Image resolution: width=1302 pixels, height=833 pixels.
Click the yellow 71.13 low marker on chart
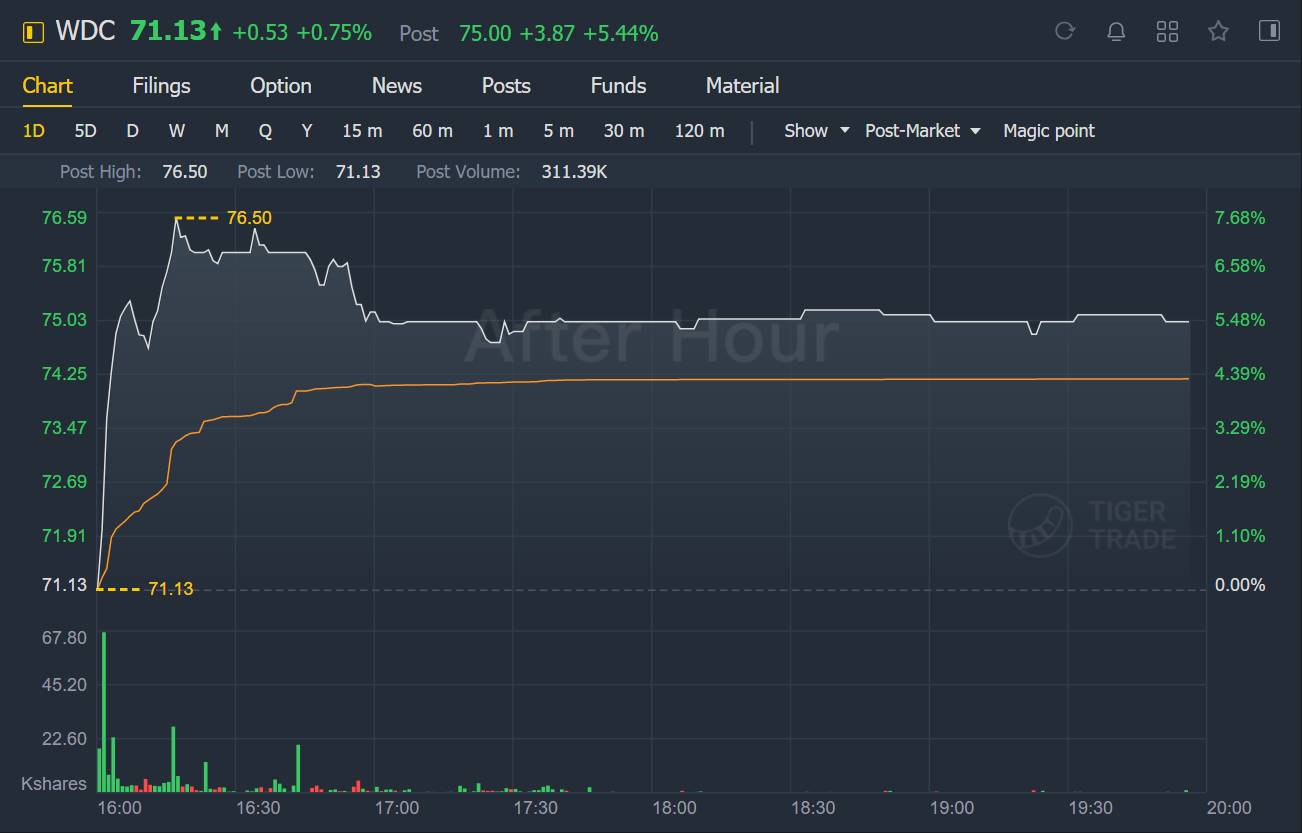170,589
